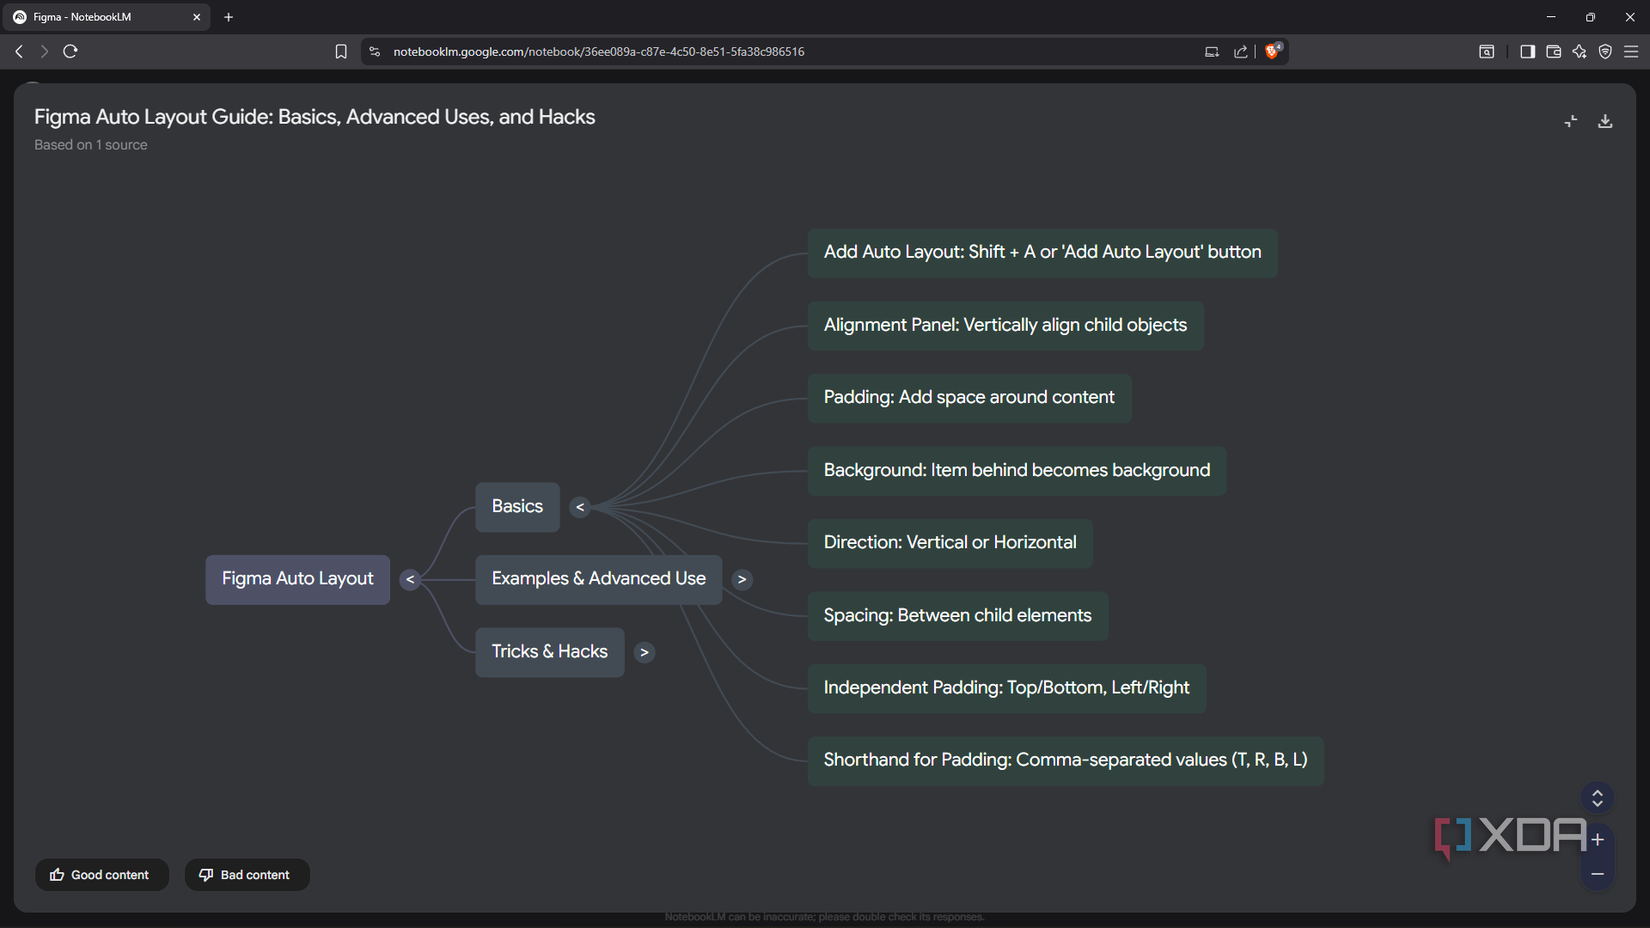Expand the Tricks & Hacks node
Screen dimensions: 1650x928
(x=644, y=652)
